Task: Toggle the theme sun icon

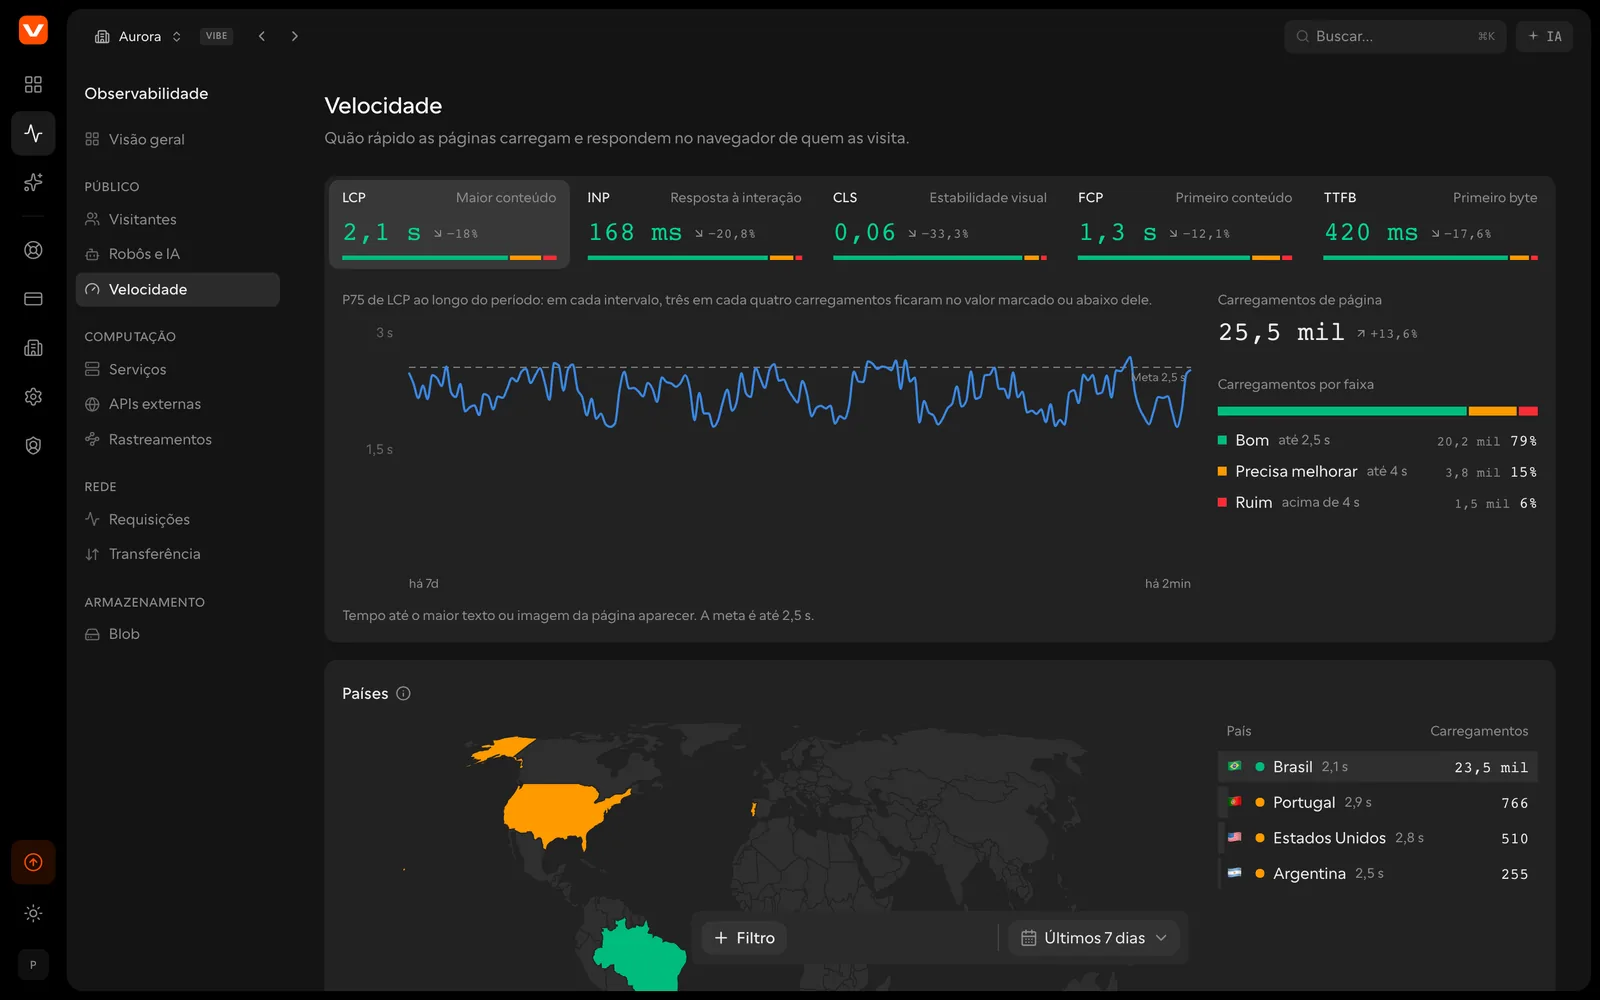Action: tap(33, 913)
